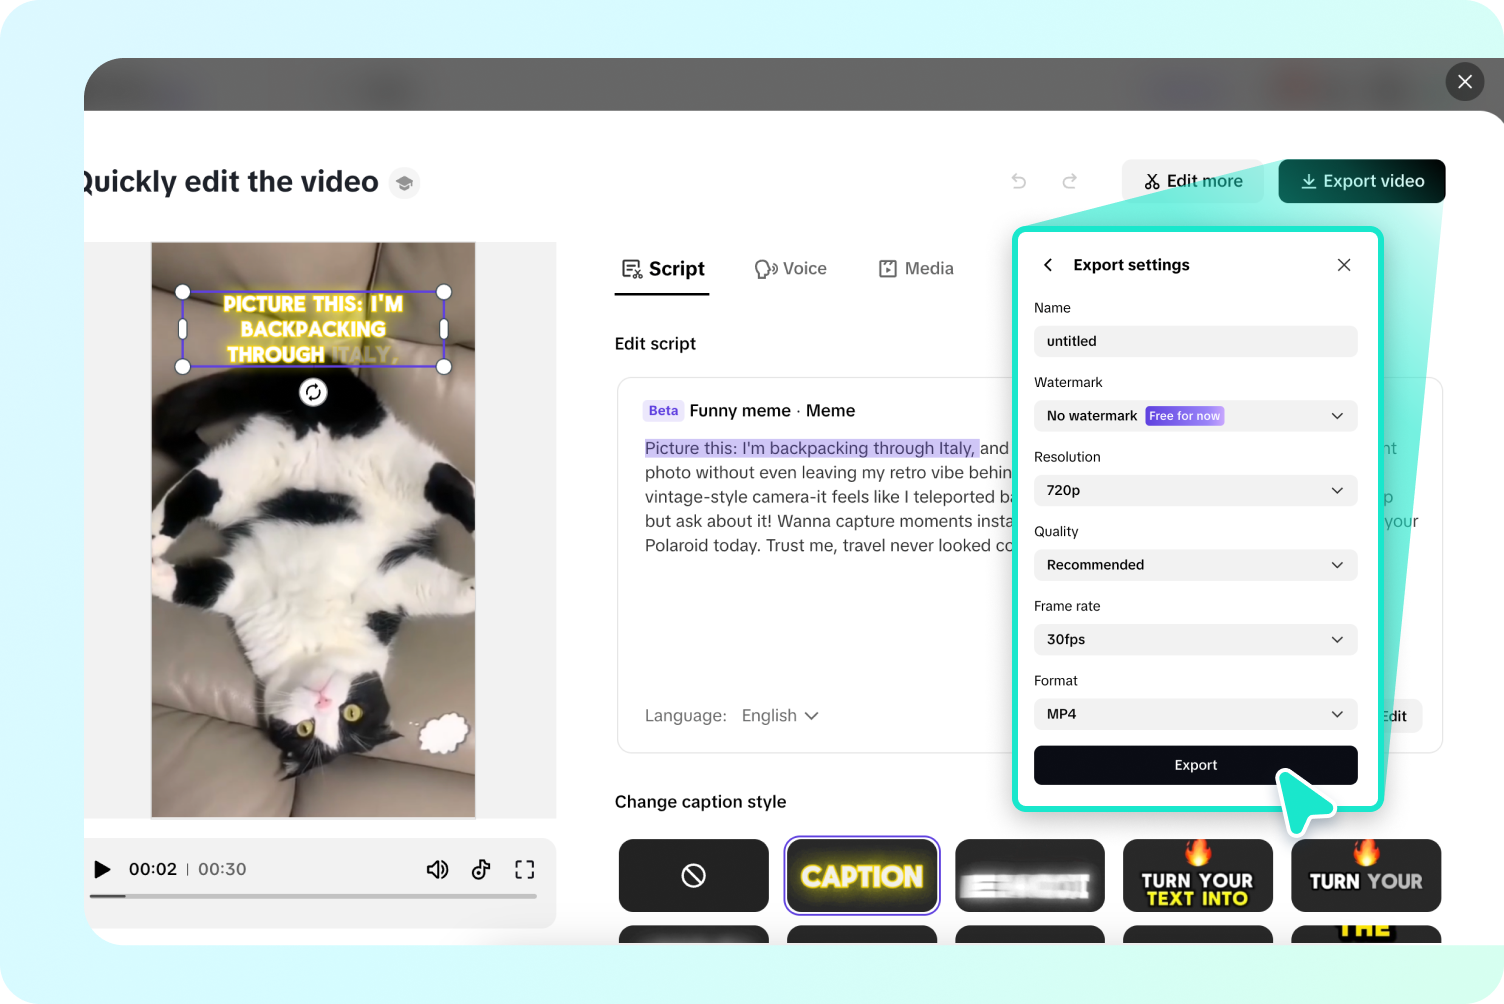The height and width of the screenshot is (1004, 1504).
Task: Click the redo arrow icon
Action: click(x=1069, y=181)
